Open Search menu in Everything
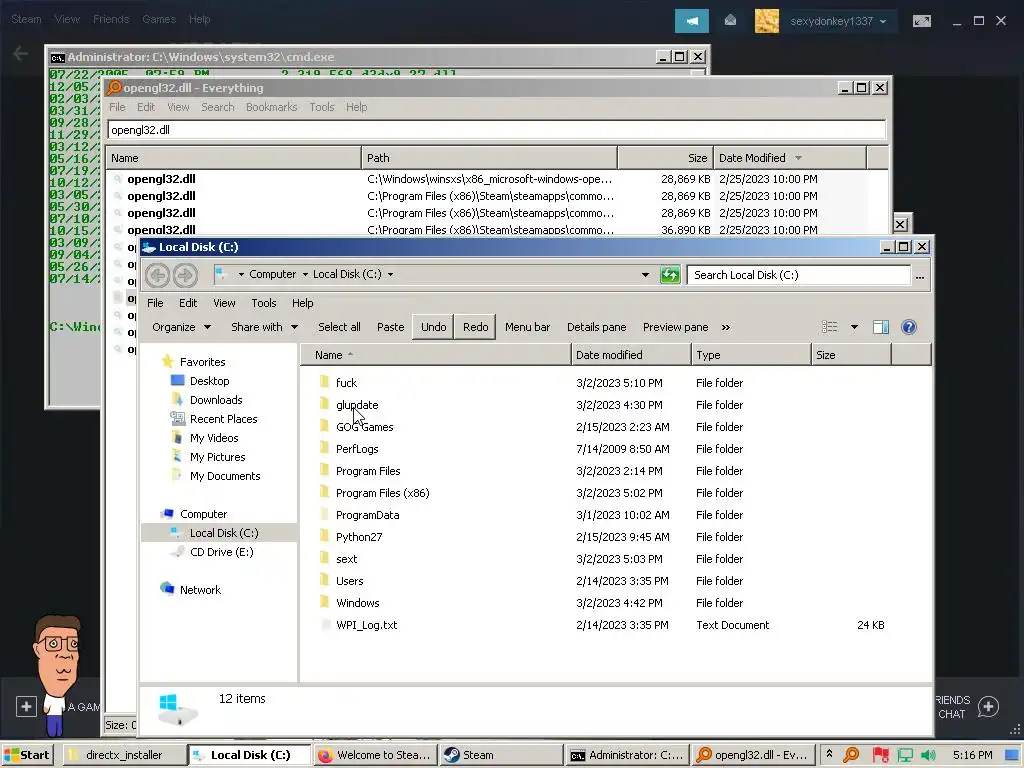1024x768 pixels. tap(217, 107)
